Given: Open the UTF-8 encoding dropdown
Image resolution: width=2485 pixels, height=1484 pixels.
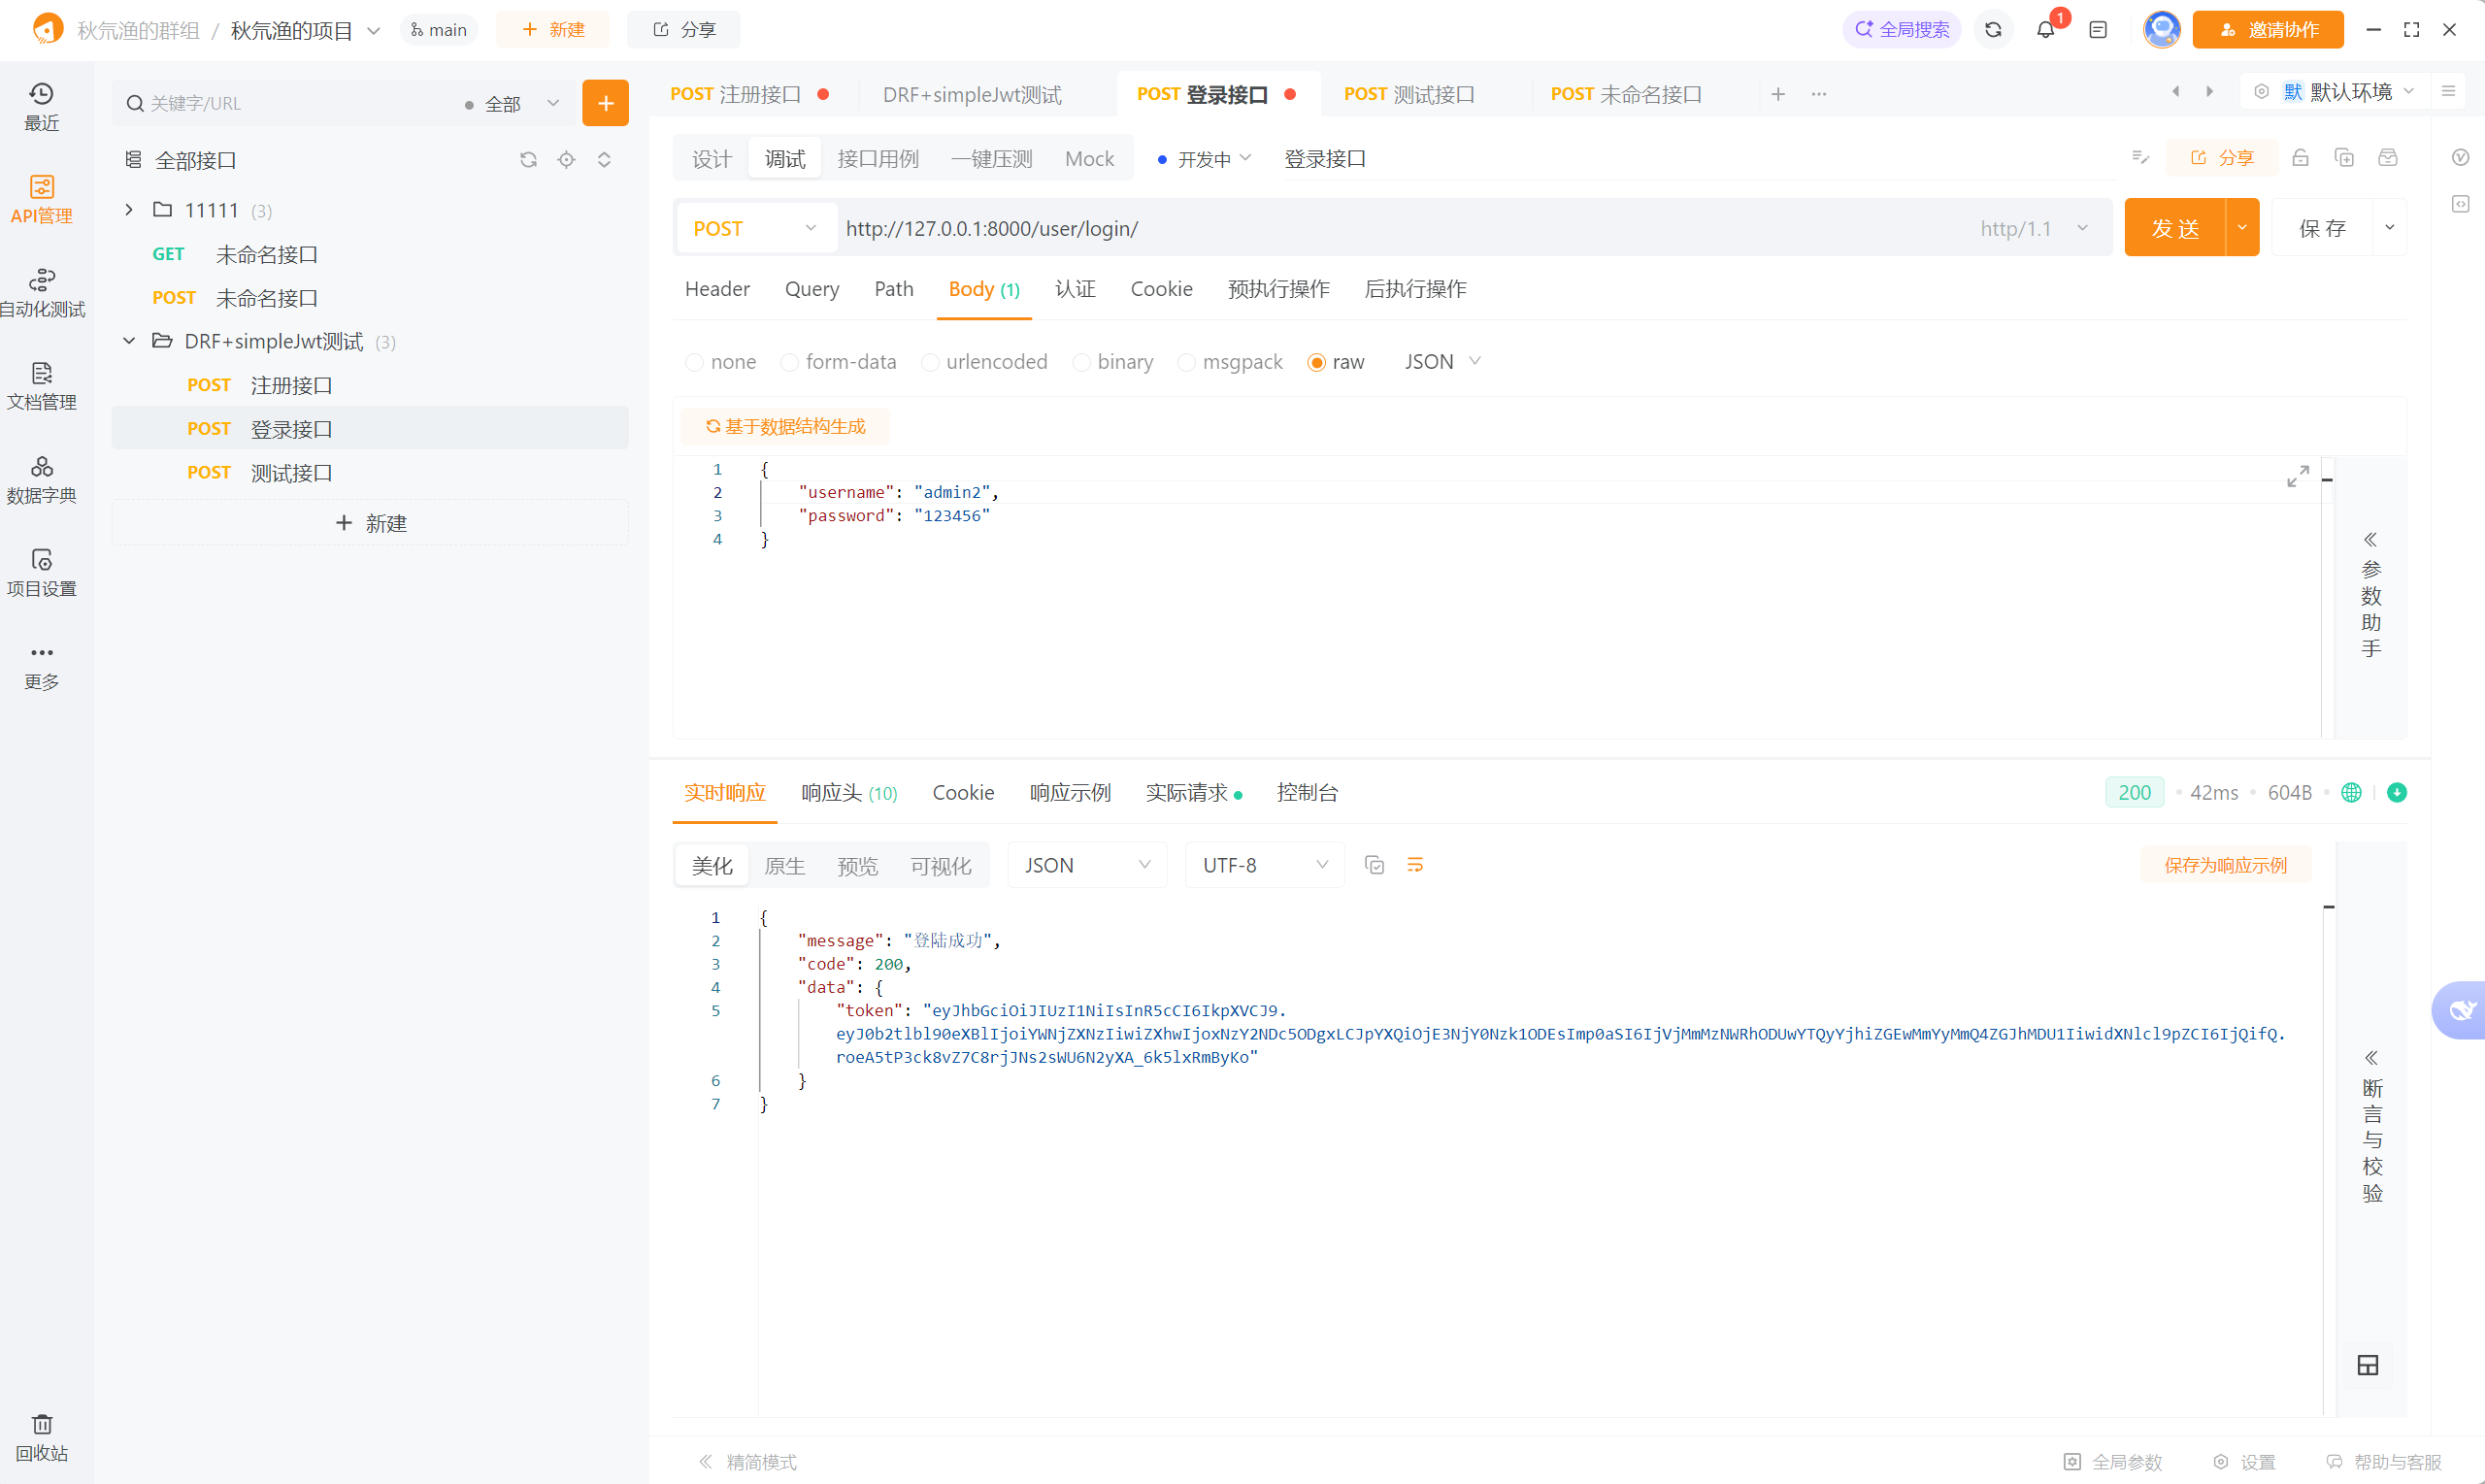Looking at the screenshot, I should coord(1264,865).
